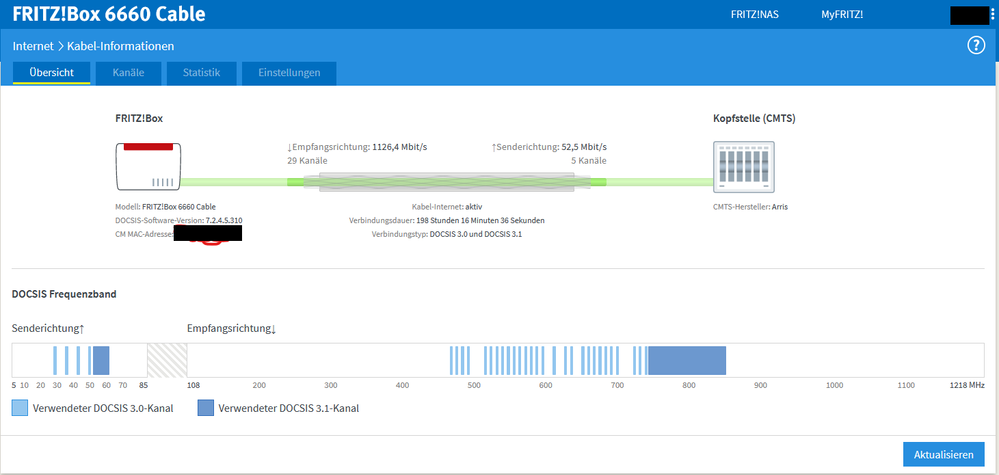This screenshot has width=999, height=475.
Task: Click the DOCSIS 3.1 legend swatch
Action: tap(205, 408)
